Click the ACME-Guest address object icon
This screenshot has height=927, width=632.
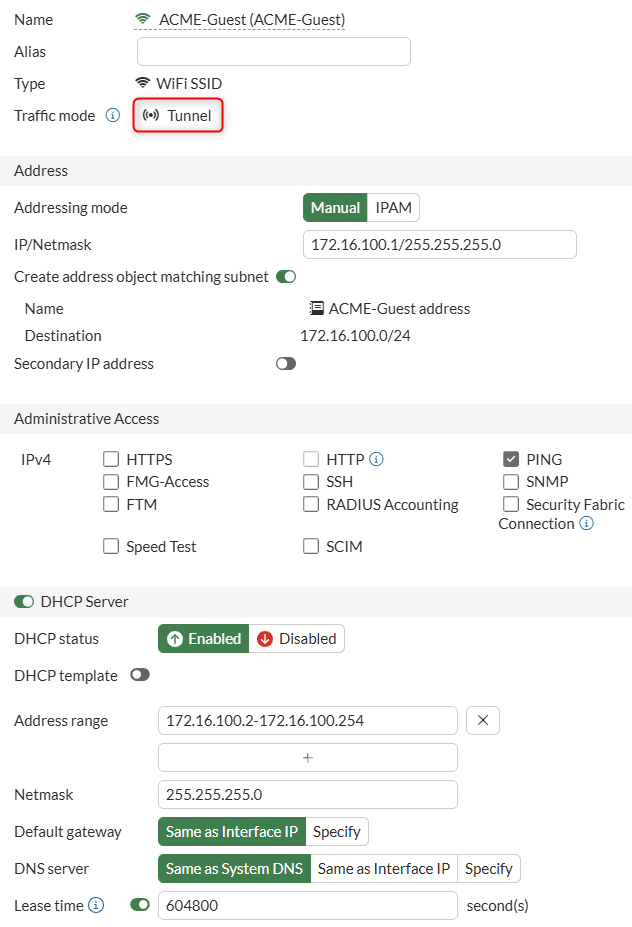(317, 308)
